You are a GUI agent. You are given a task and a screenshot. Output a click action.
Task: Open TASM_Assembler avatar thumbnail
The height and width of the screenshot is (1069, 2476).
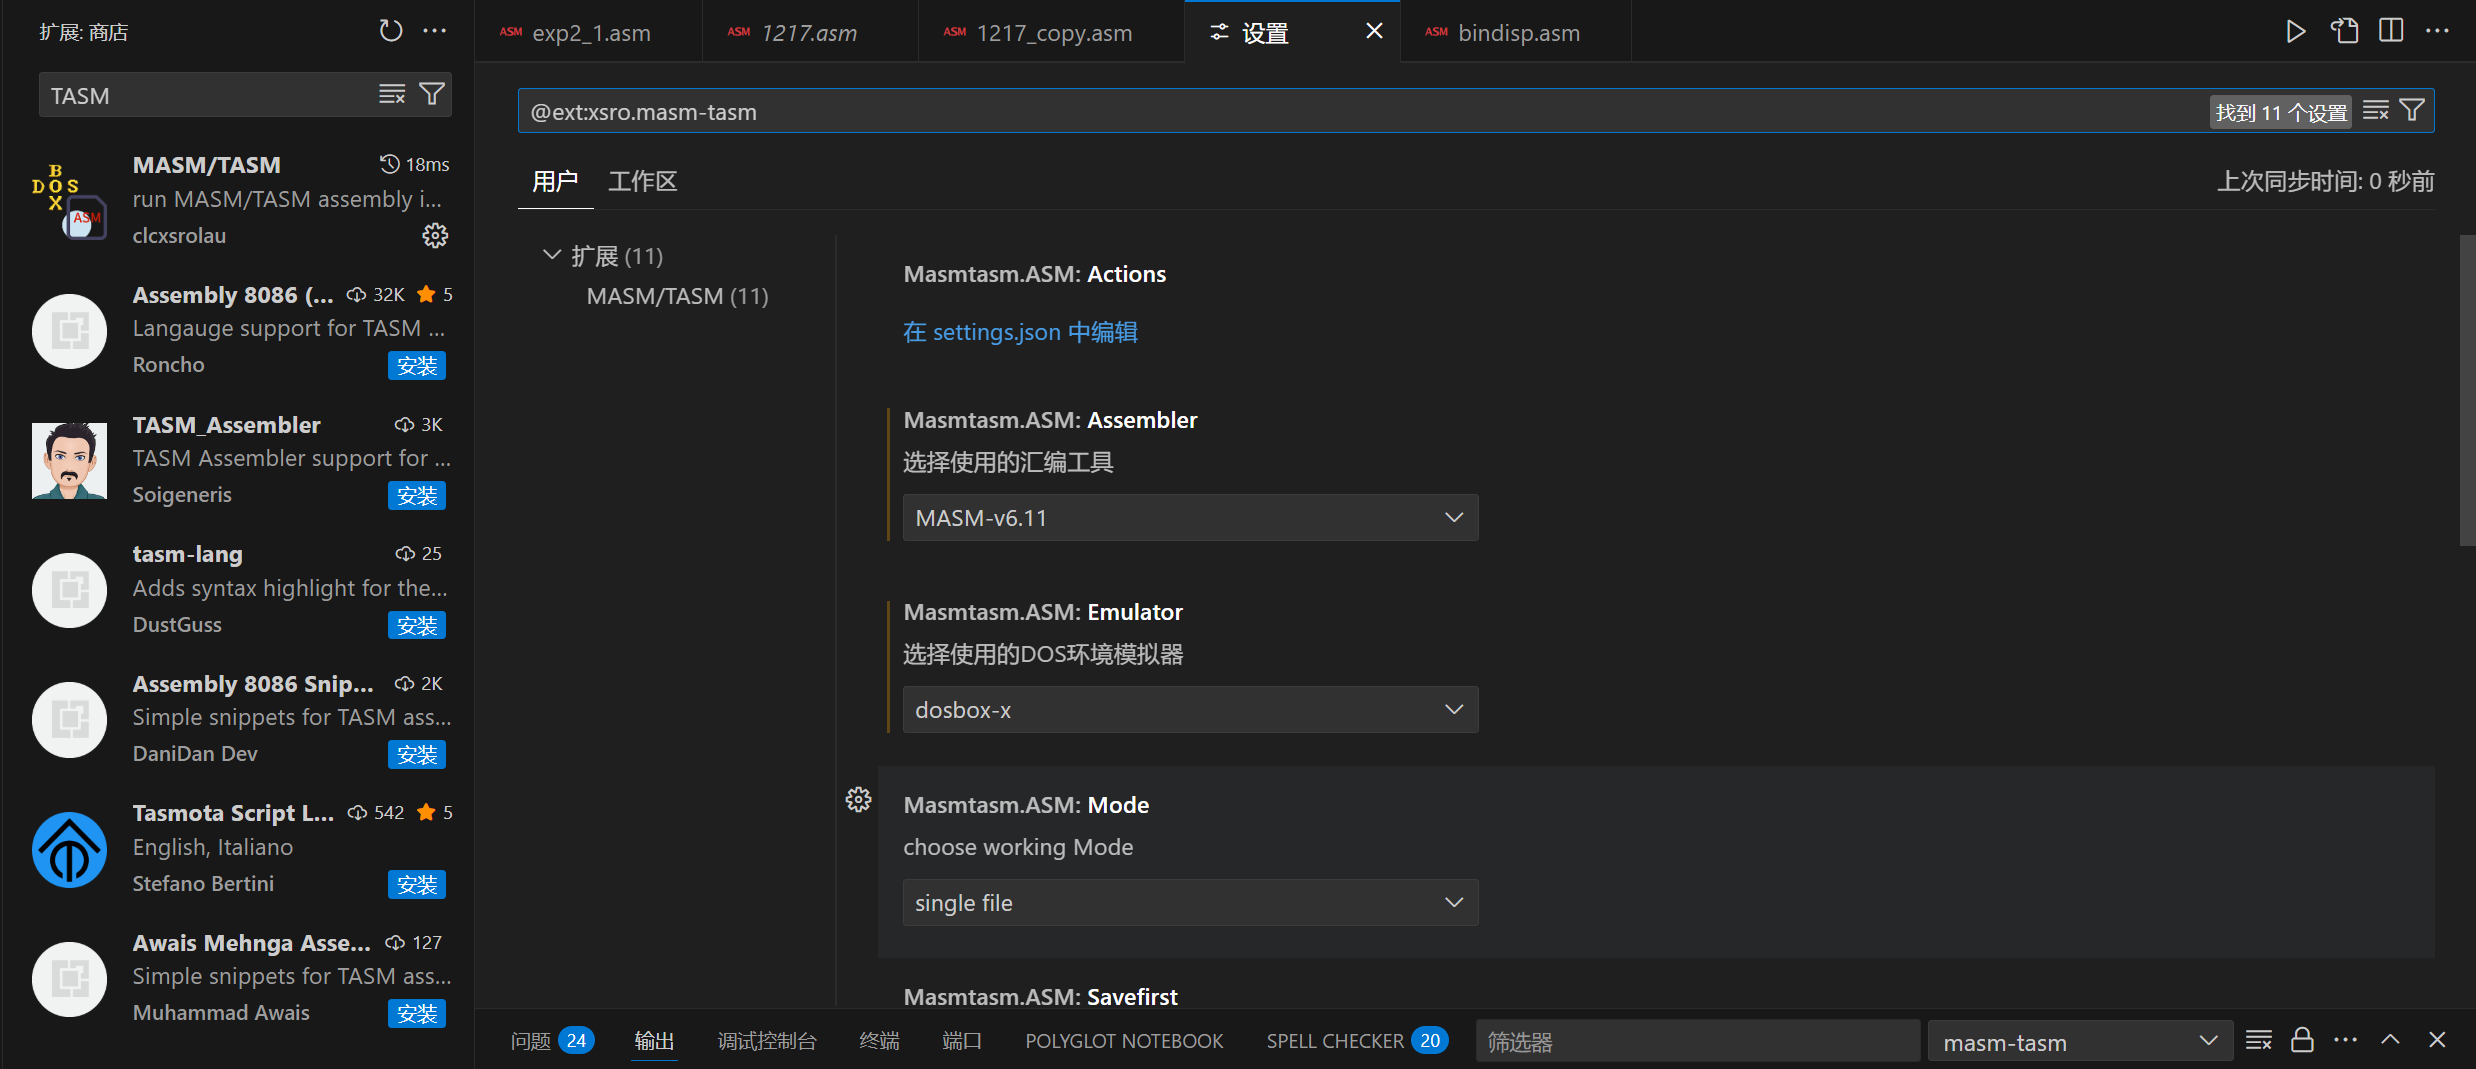point(69,460)
